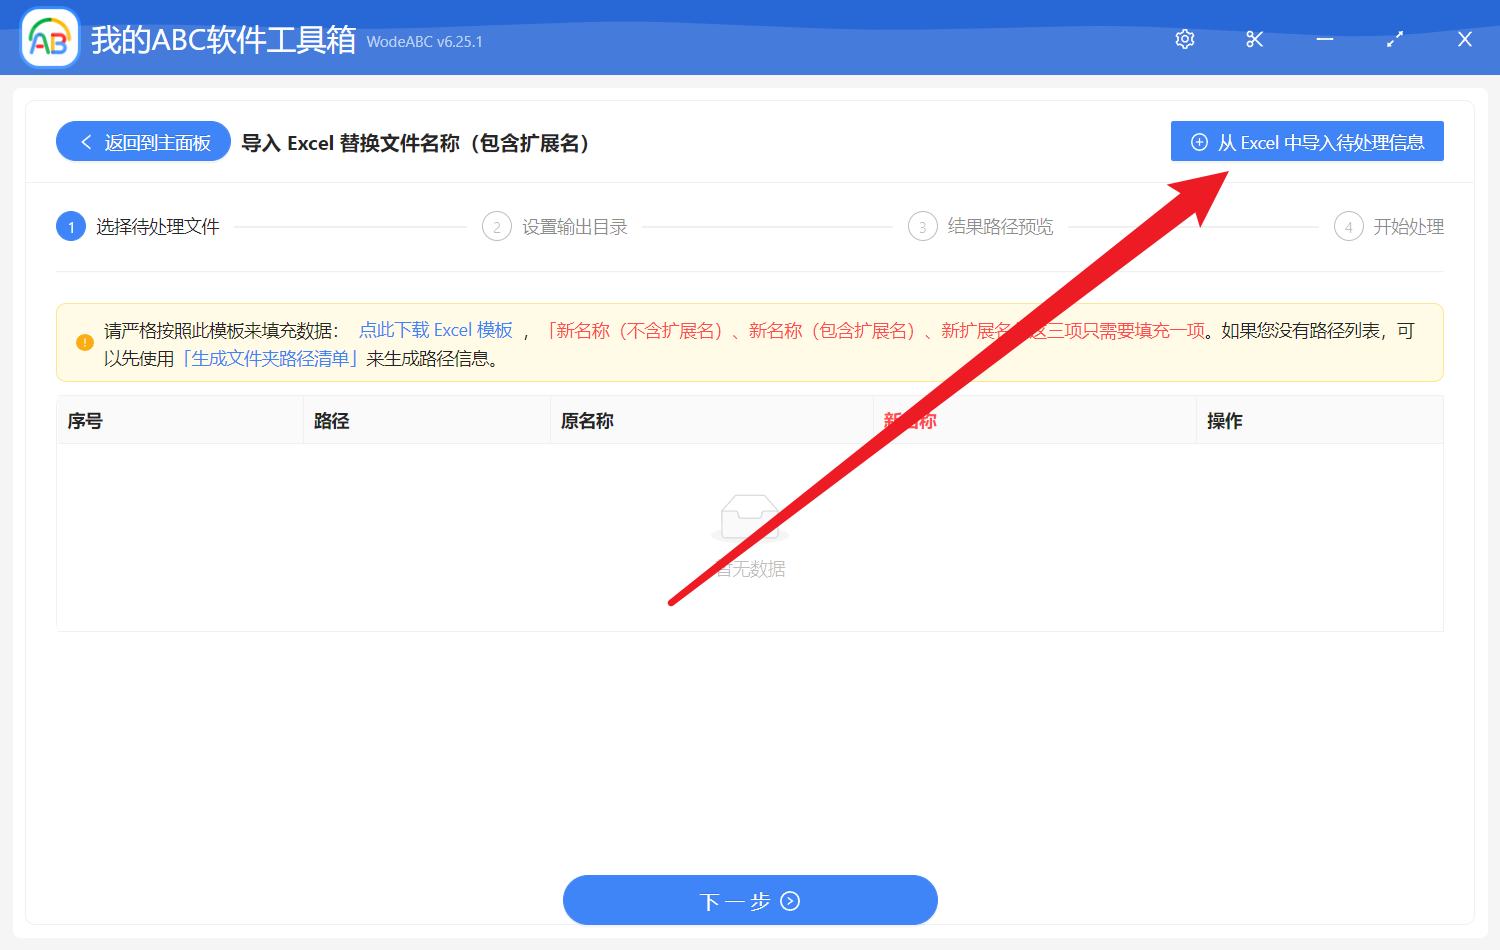
Task: Click the back chevron on the 返回到主面板 button
Action: (85, 141)
